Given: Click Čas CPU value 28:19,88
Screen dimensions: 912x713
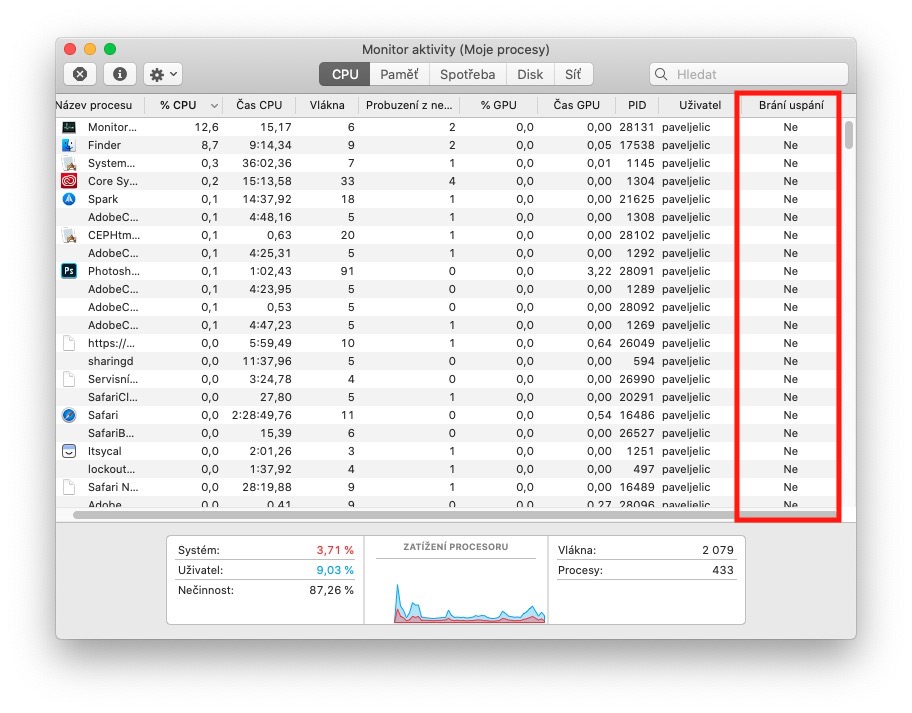Looking at the screenshot, I should tap(267, 487).
